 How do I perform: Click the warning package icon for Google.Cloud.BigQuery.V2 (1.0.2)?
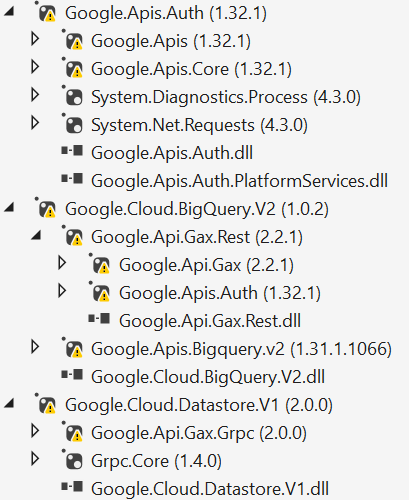pyautogui.click(x=47, y=209)
